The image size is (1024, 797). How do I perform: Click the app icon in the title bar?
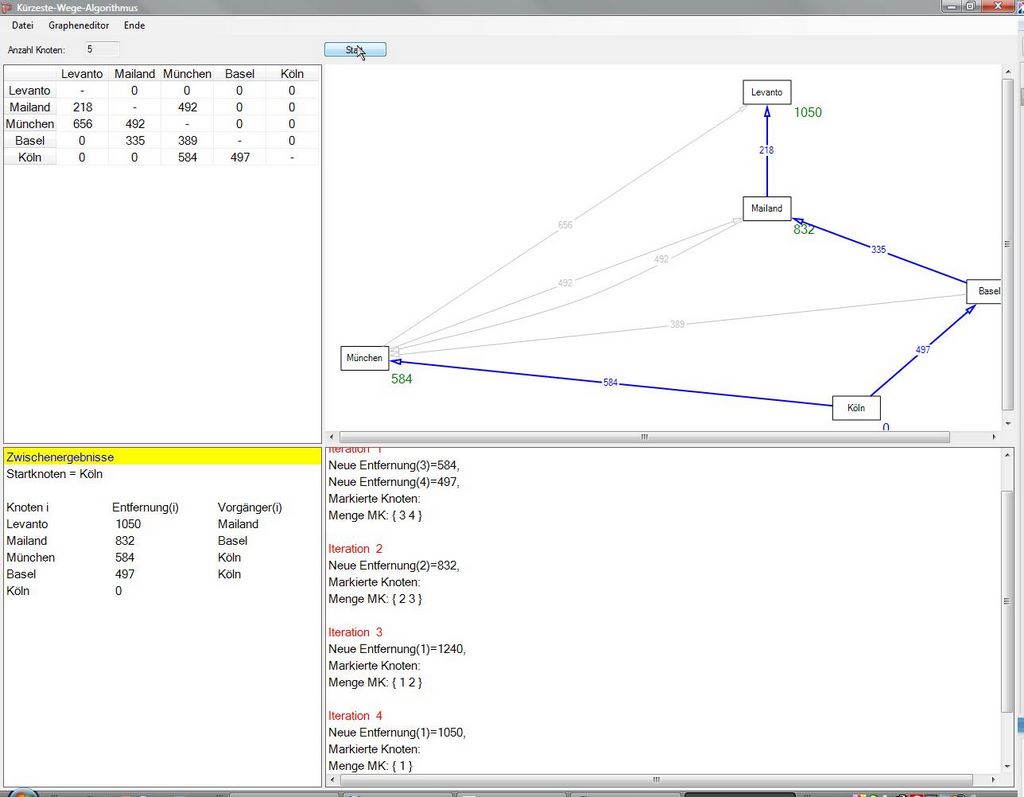click(7, 7)
